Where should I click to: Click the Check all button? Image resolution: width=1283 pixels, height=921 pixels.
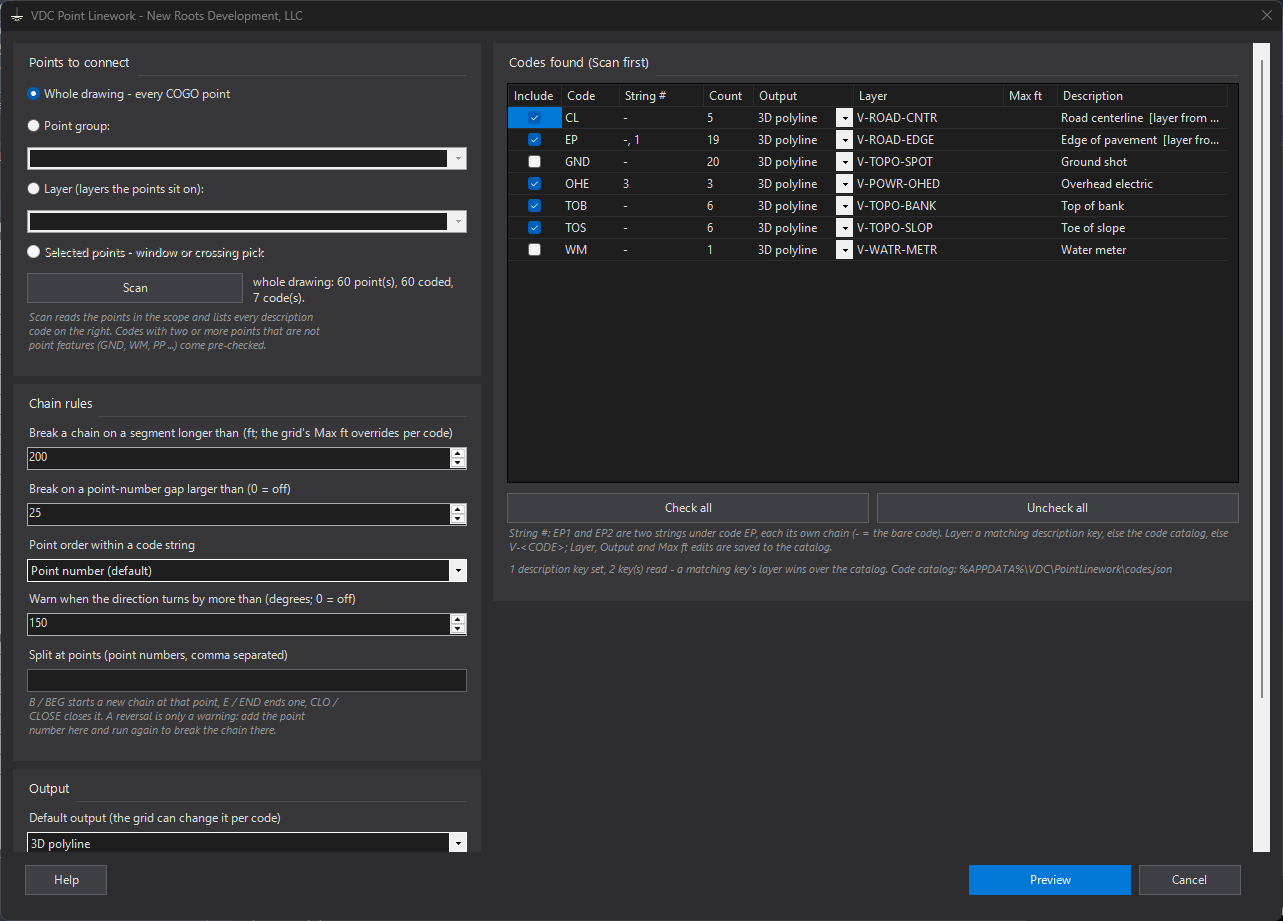[x=688, y=508]
